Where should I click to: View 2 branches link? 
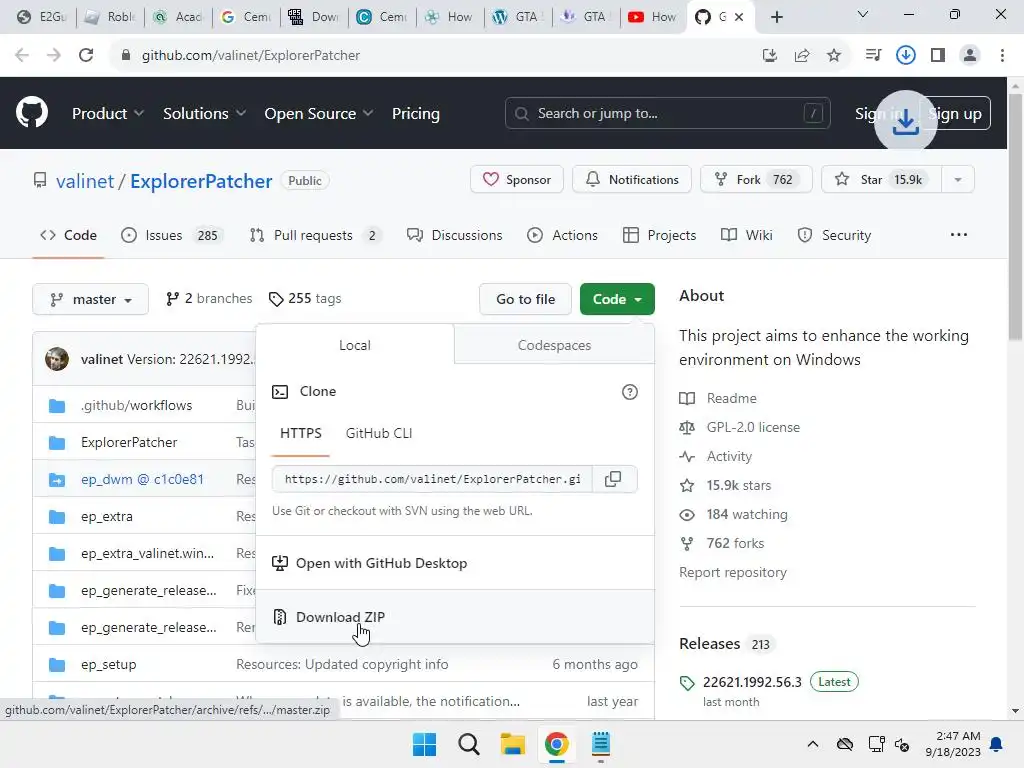pyautogui.click(x=209, y=298)
